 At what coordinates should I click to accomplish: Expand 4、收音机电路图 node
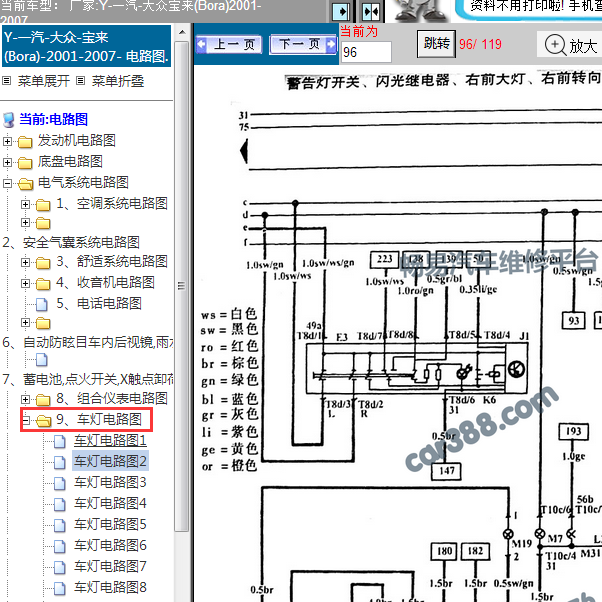[x=25, y=283]
